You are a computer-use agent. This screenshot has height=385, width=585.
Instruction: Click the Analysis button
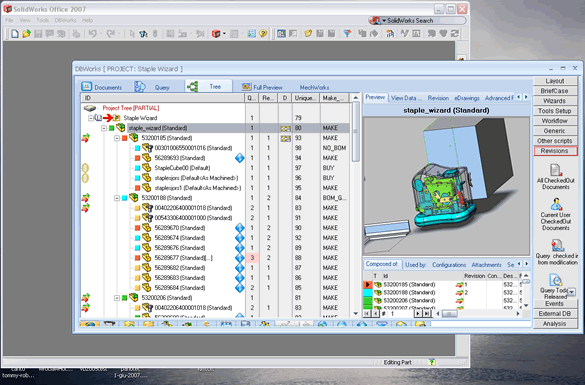(555, 324)
